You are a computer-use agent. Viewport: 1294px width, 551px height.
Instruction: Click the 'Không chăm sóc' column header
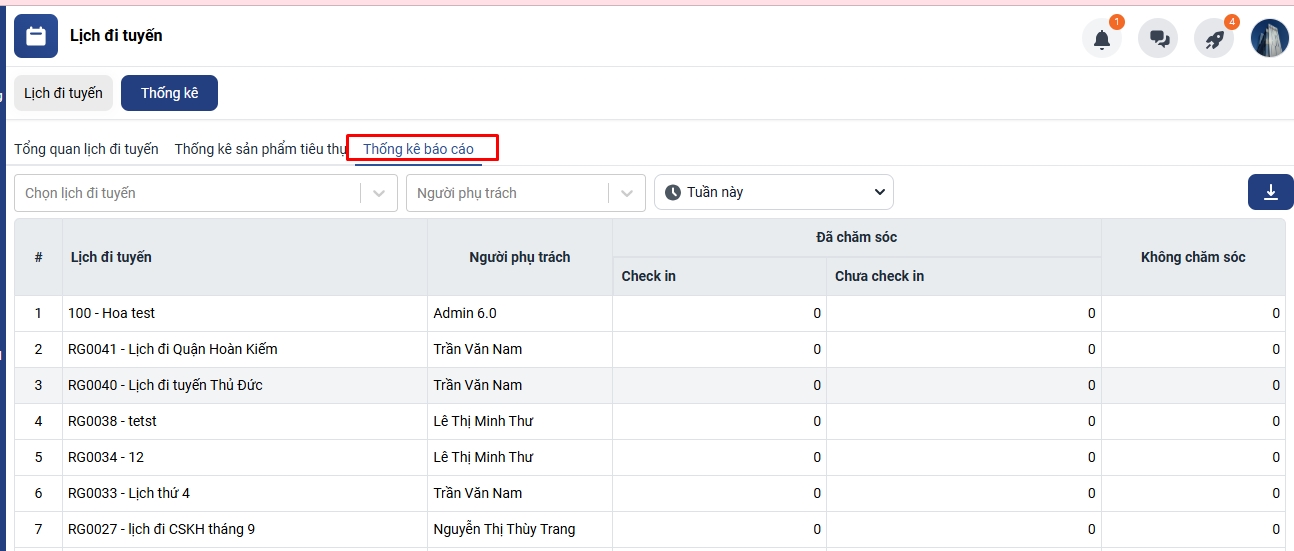(1192, 257)
